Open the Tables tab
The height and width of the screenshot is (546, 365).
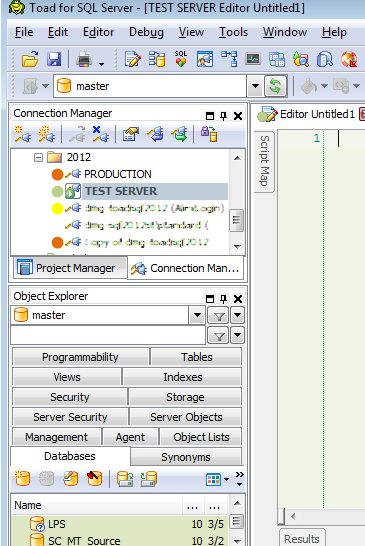point(196,357)
